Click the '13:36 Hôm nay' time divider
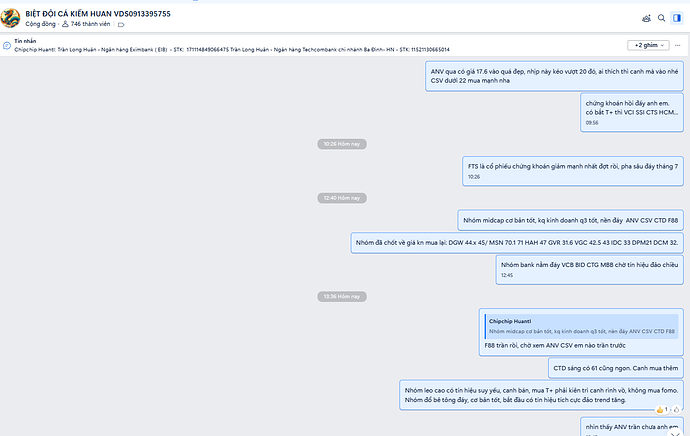 [x=342, y=297]
